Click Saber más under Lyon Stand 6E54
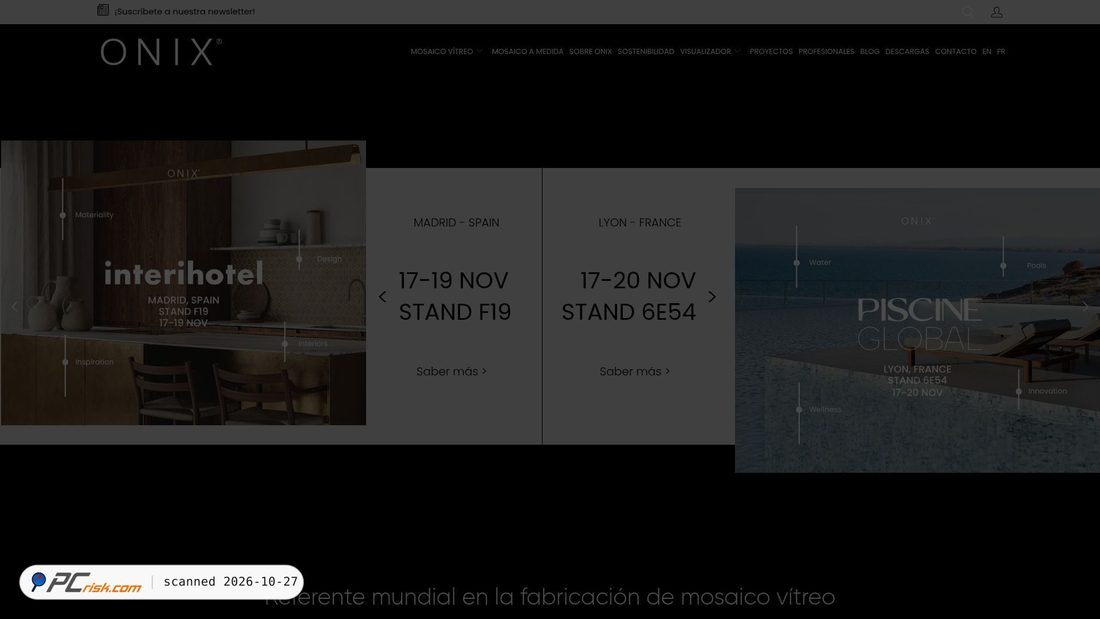This screenshot has width=1100, height=619. tap(634, 371)
